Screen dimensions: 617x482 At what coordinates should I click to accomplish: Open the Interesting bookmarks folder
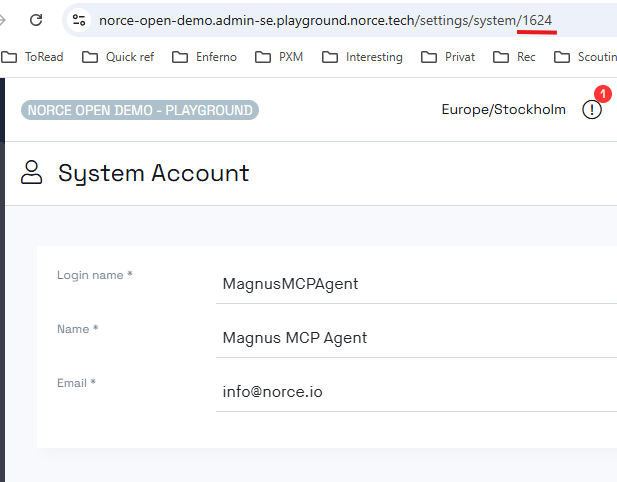pyautogui.click(x=362, y=57)
